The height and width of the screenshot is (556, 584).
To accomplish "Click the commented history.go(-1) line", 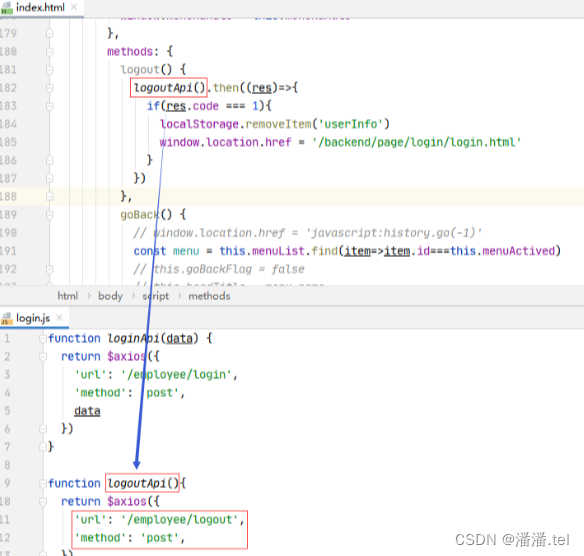I will pos(308,233).
